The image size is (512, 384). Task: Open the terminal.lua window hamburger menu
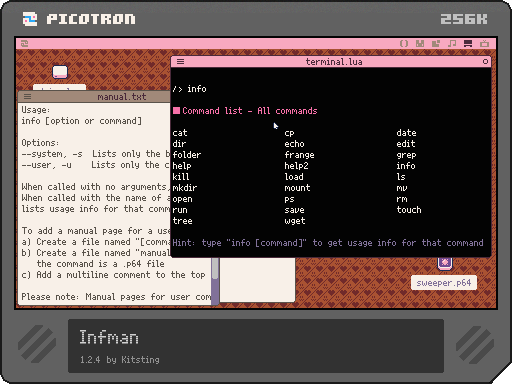180,62
